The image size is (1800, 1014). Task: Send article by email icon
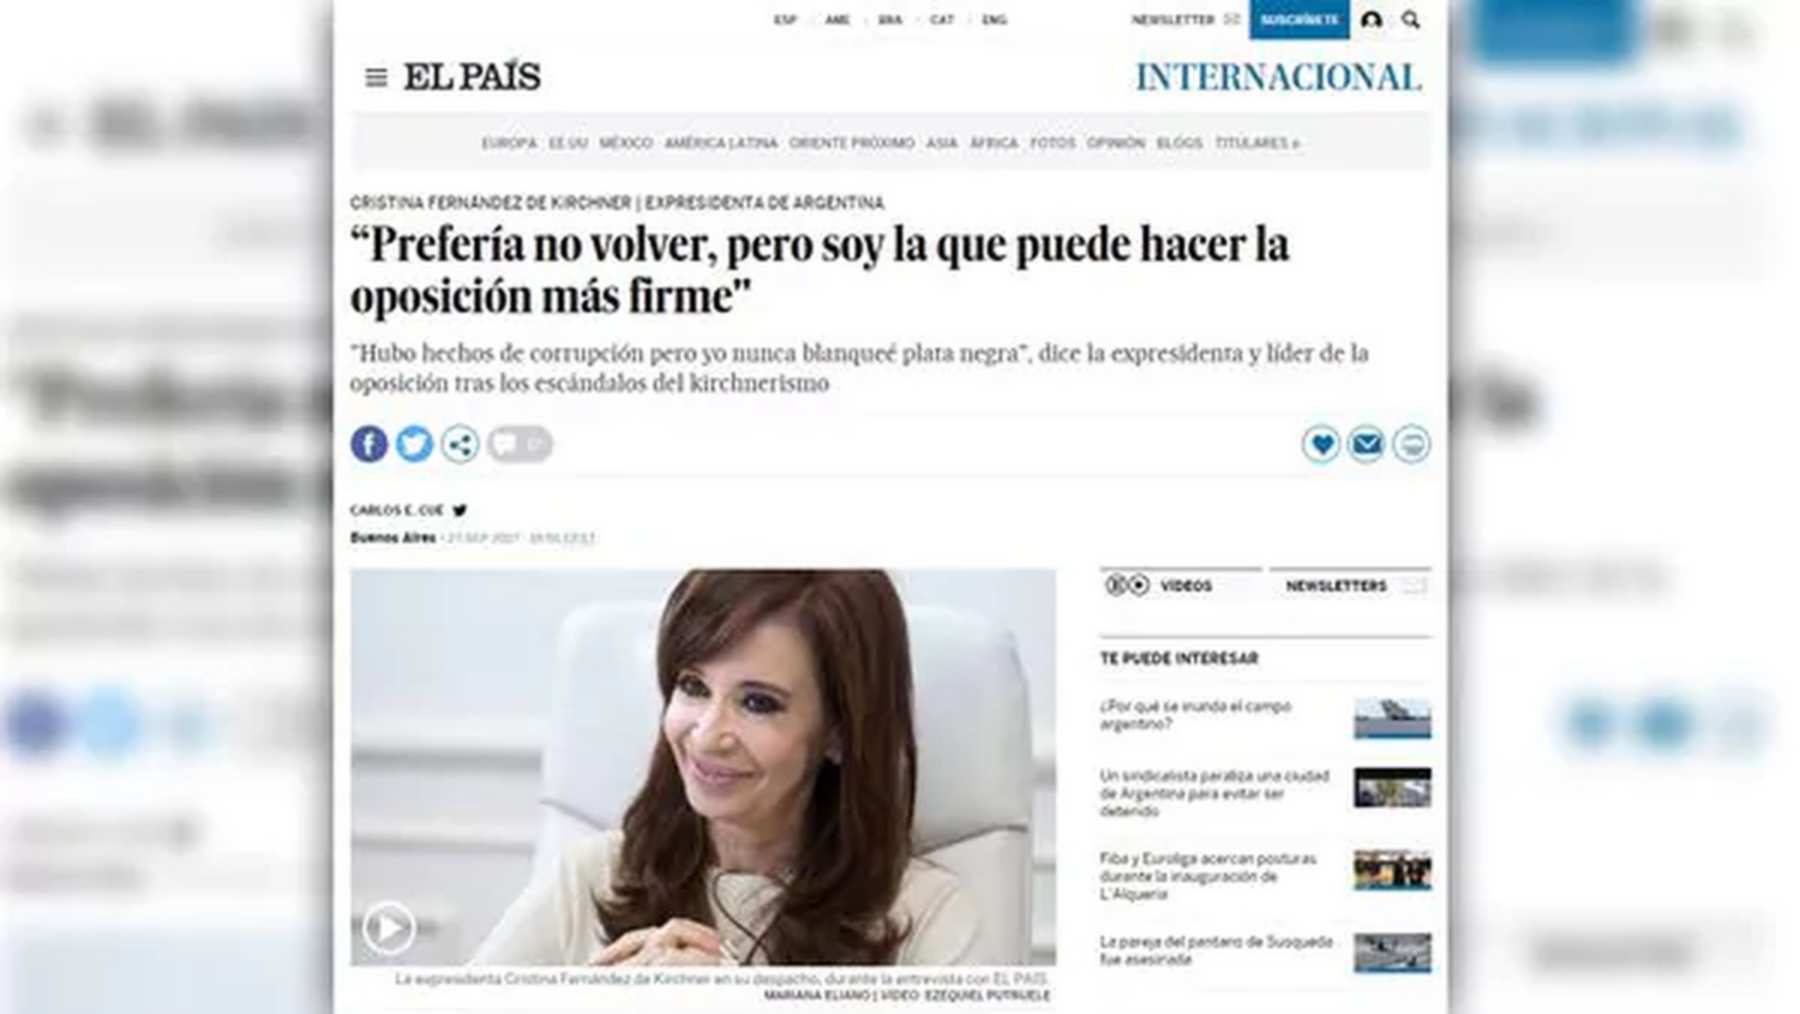click(1366, 444)
